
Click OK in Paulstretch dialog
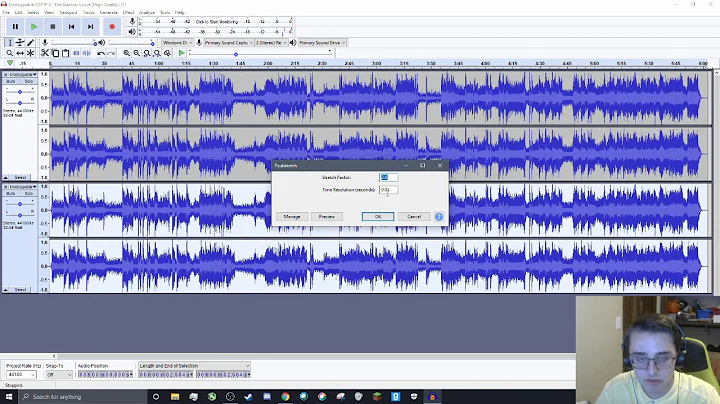[x=378, y=217]
